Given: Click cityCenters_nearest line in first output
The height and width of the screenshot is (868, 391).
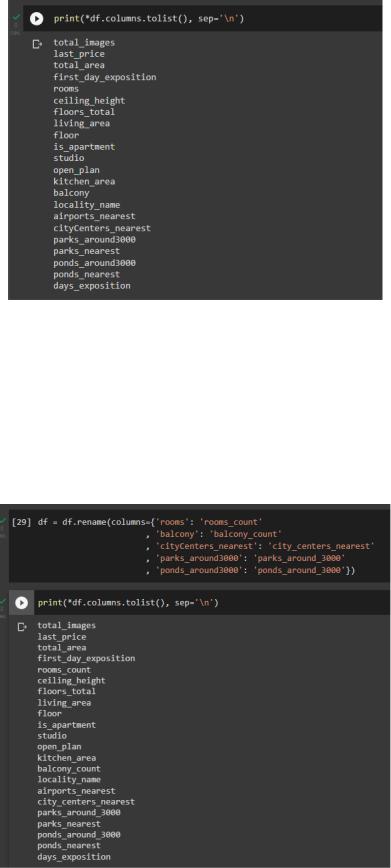Looking at the screenshot, I should pos(102,228).
